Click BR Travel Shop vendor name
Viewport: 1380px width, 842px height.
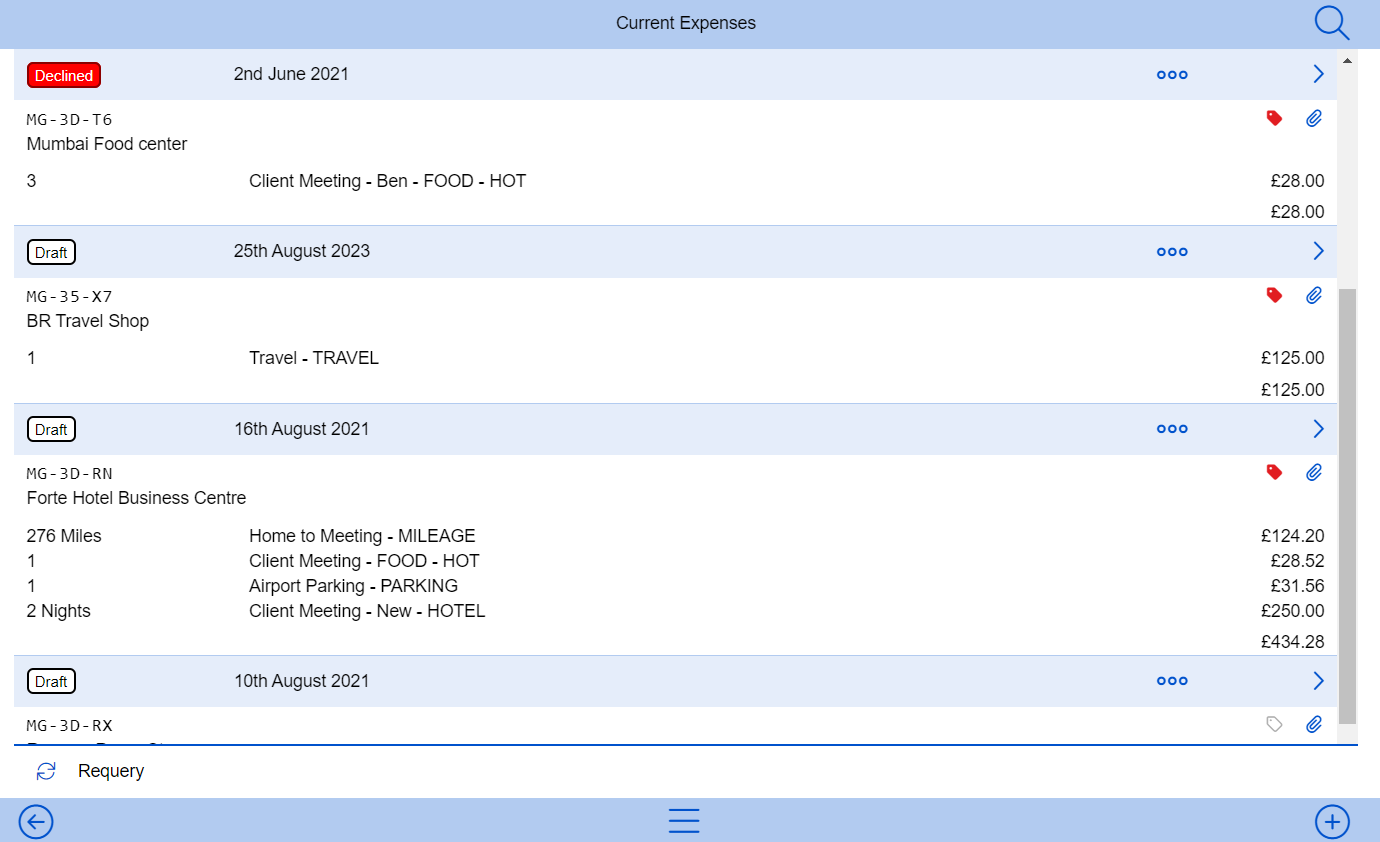coord(88,321)
